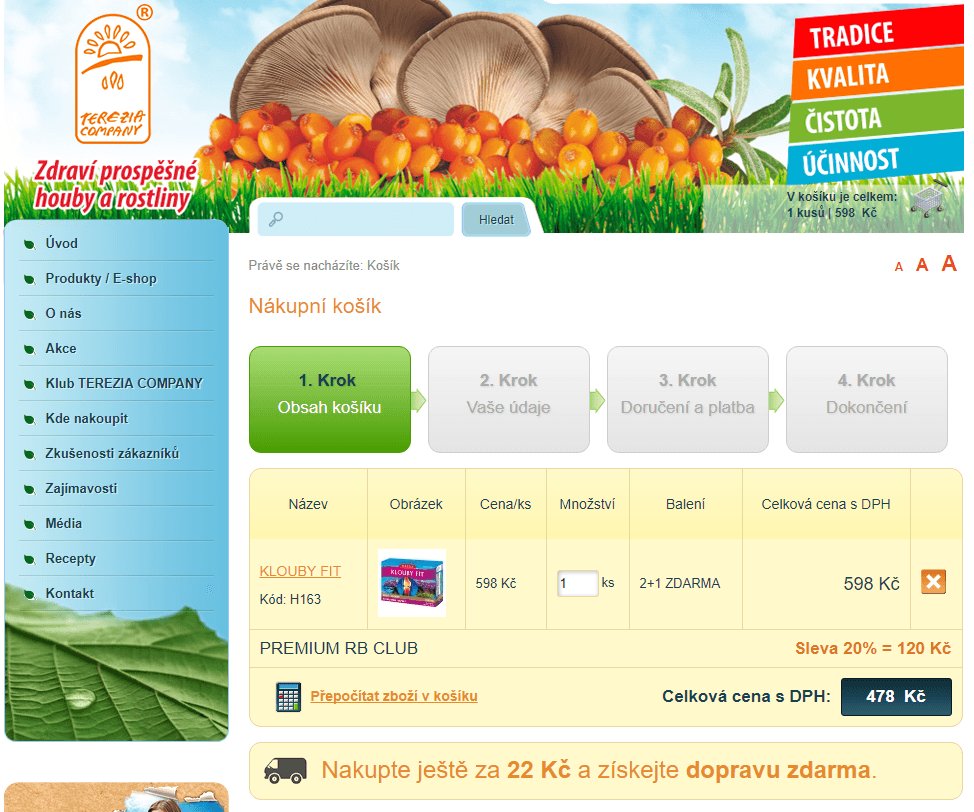Remove KLOUBY FIT with the X icon

click(x=933, y=582)
